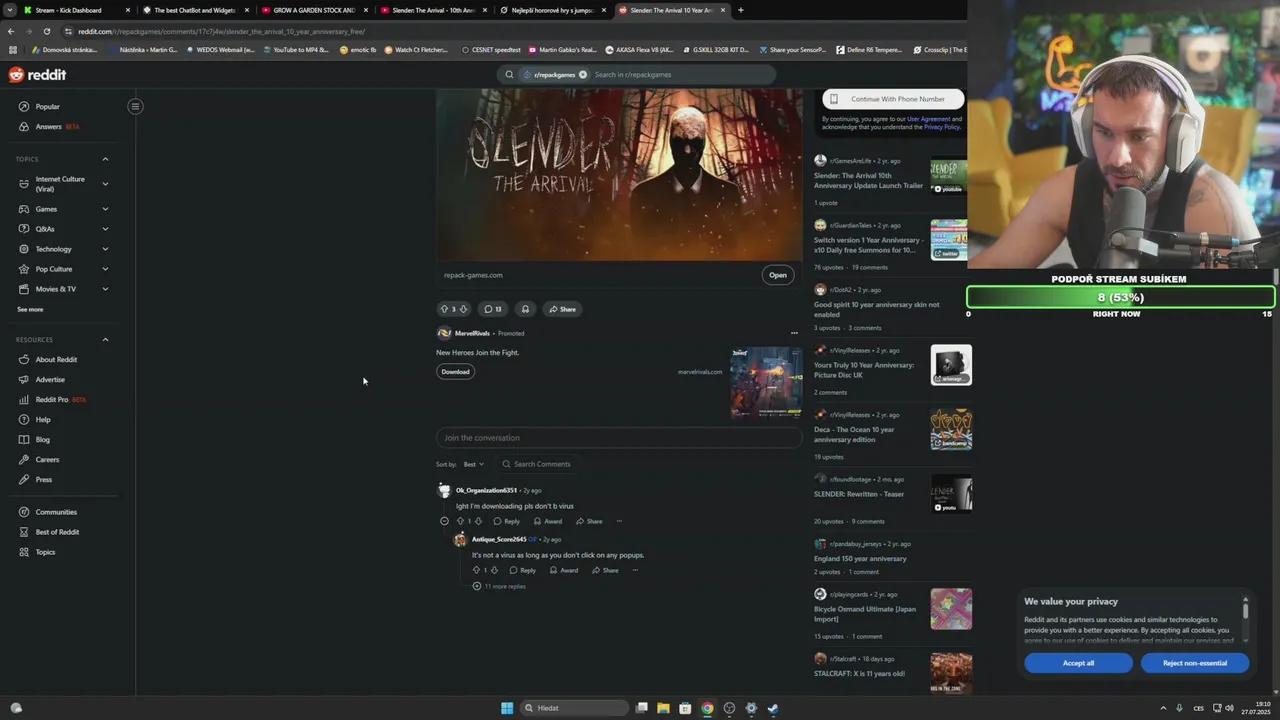Switch to Stream - Kick Dashboard tab
The image size is (1280, 720).
coord(77,10)
